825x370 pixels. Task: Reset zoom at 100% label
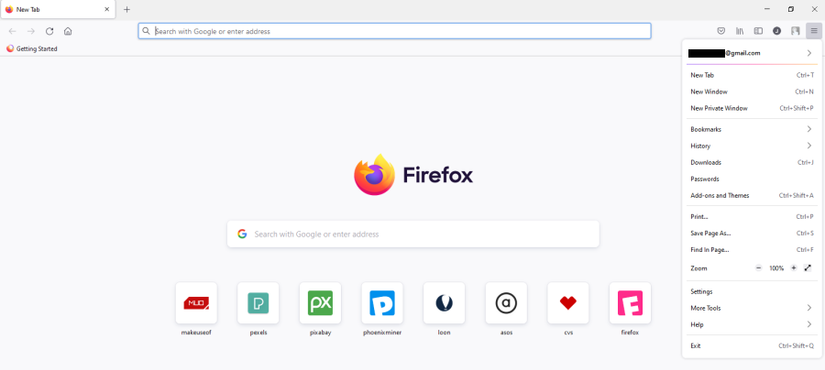pyautogui.click(x=777, y=268)
